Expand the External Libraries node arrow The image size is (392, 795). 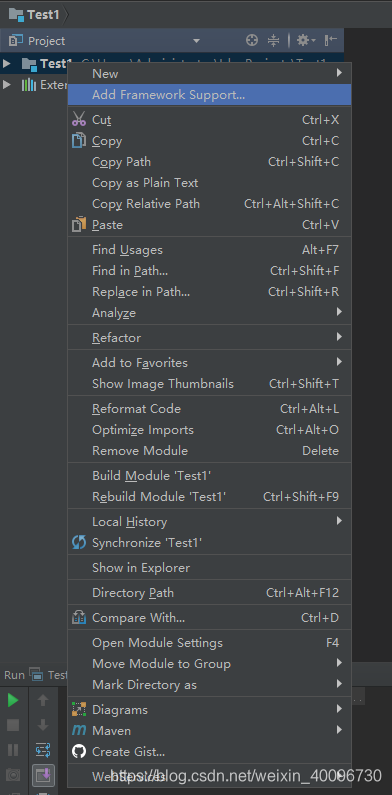point(7,84)
